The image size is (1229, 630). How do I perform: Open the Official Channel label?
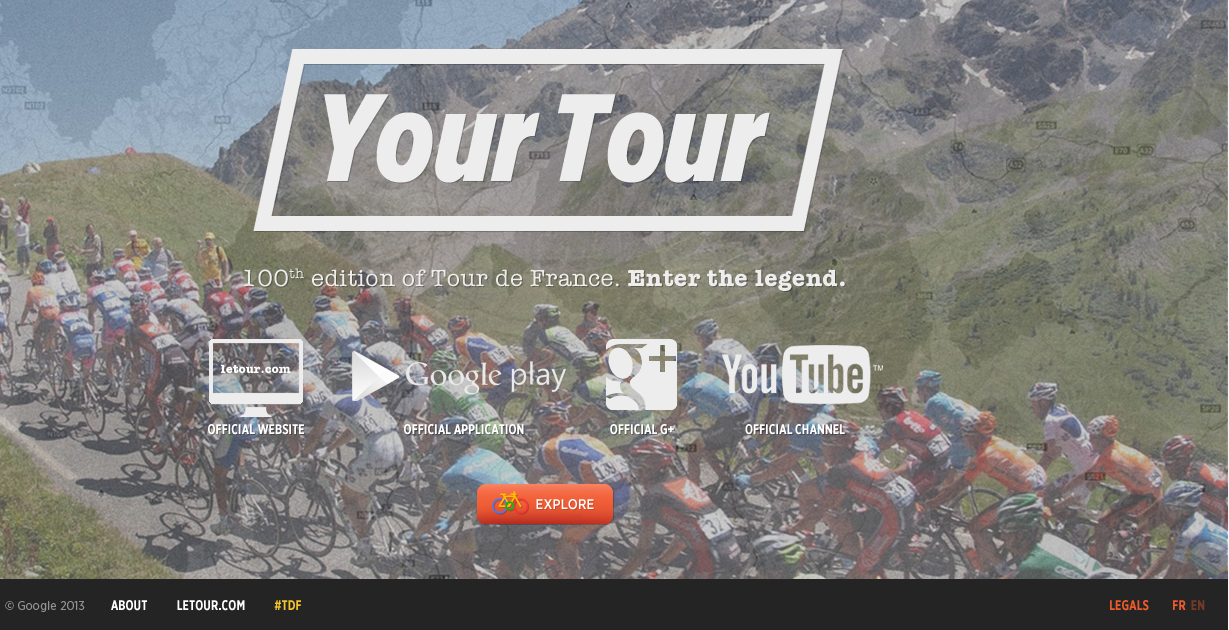(795, 430)
